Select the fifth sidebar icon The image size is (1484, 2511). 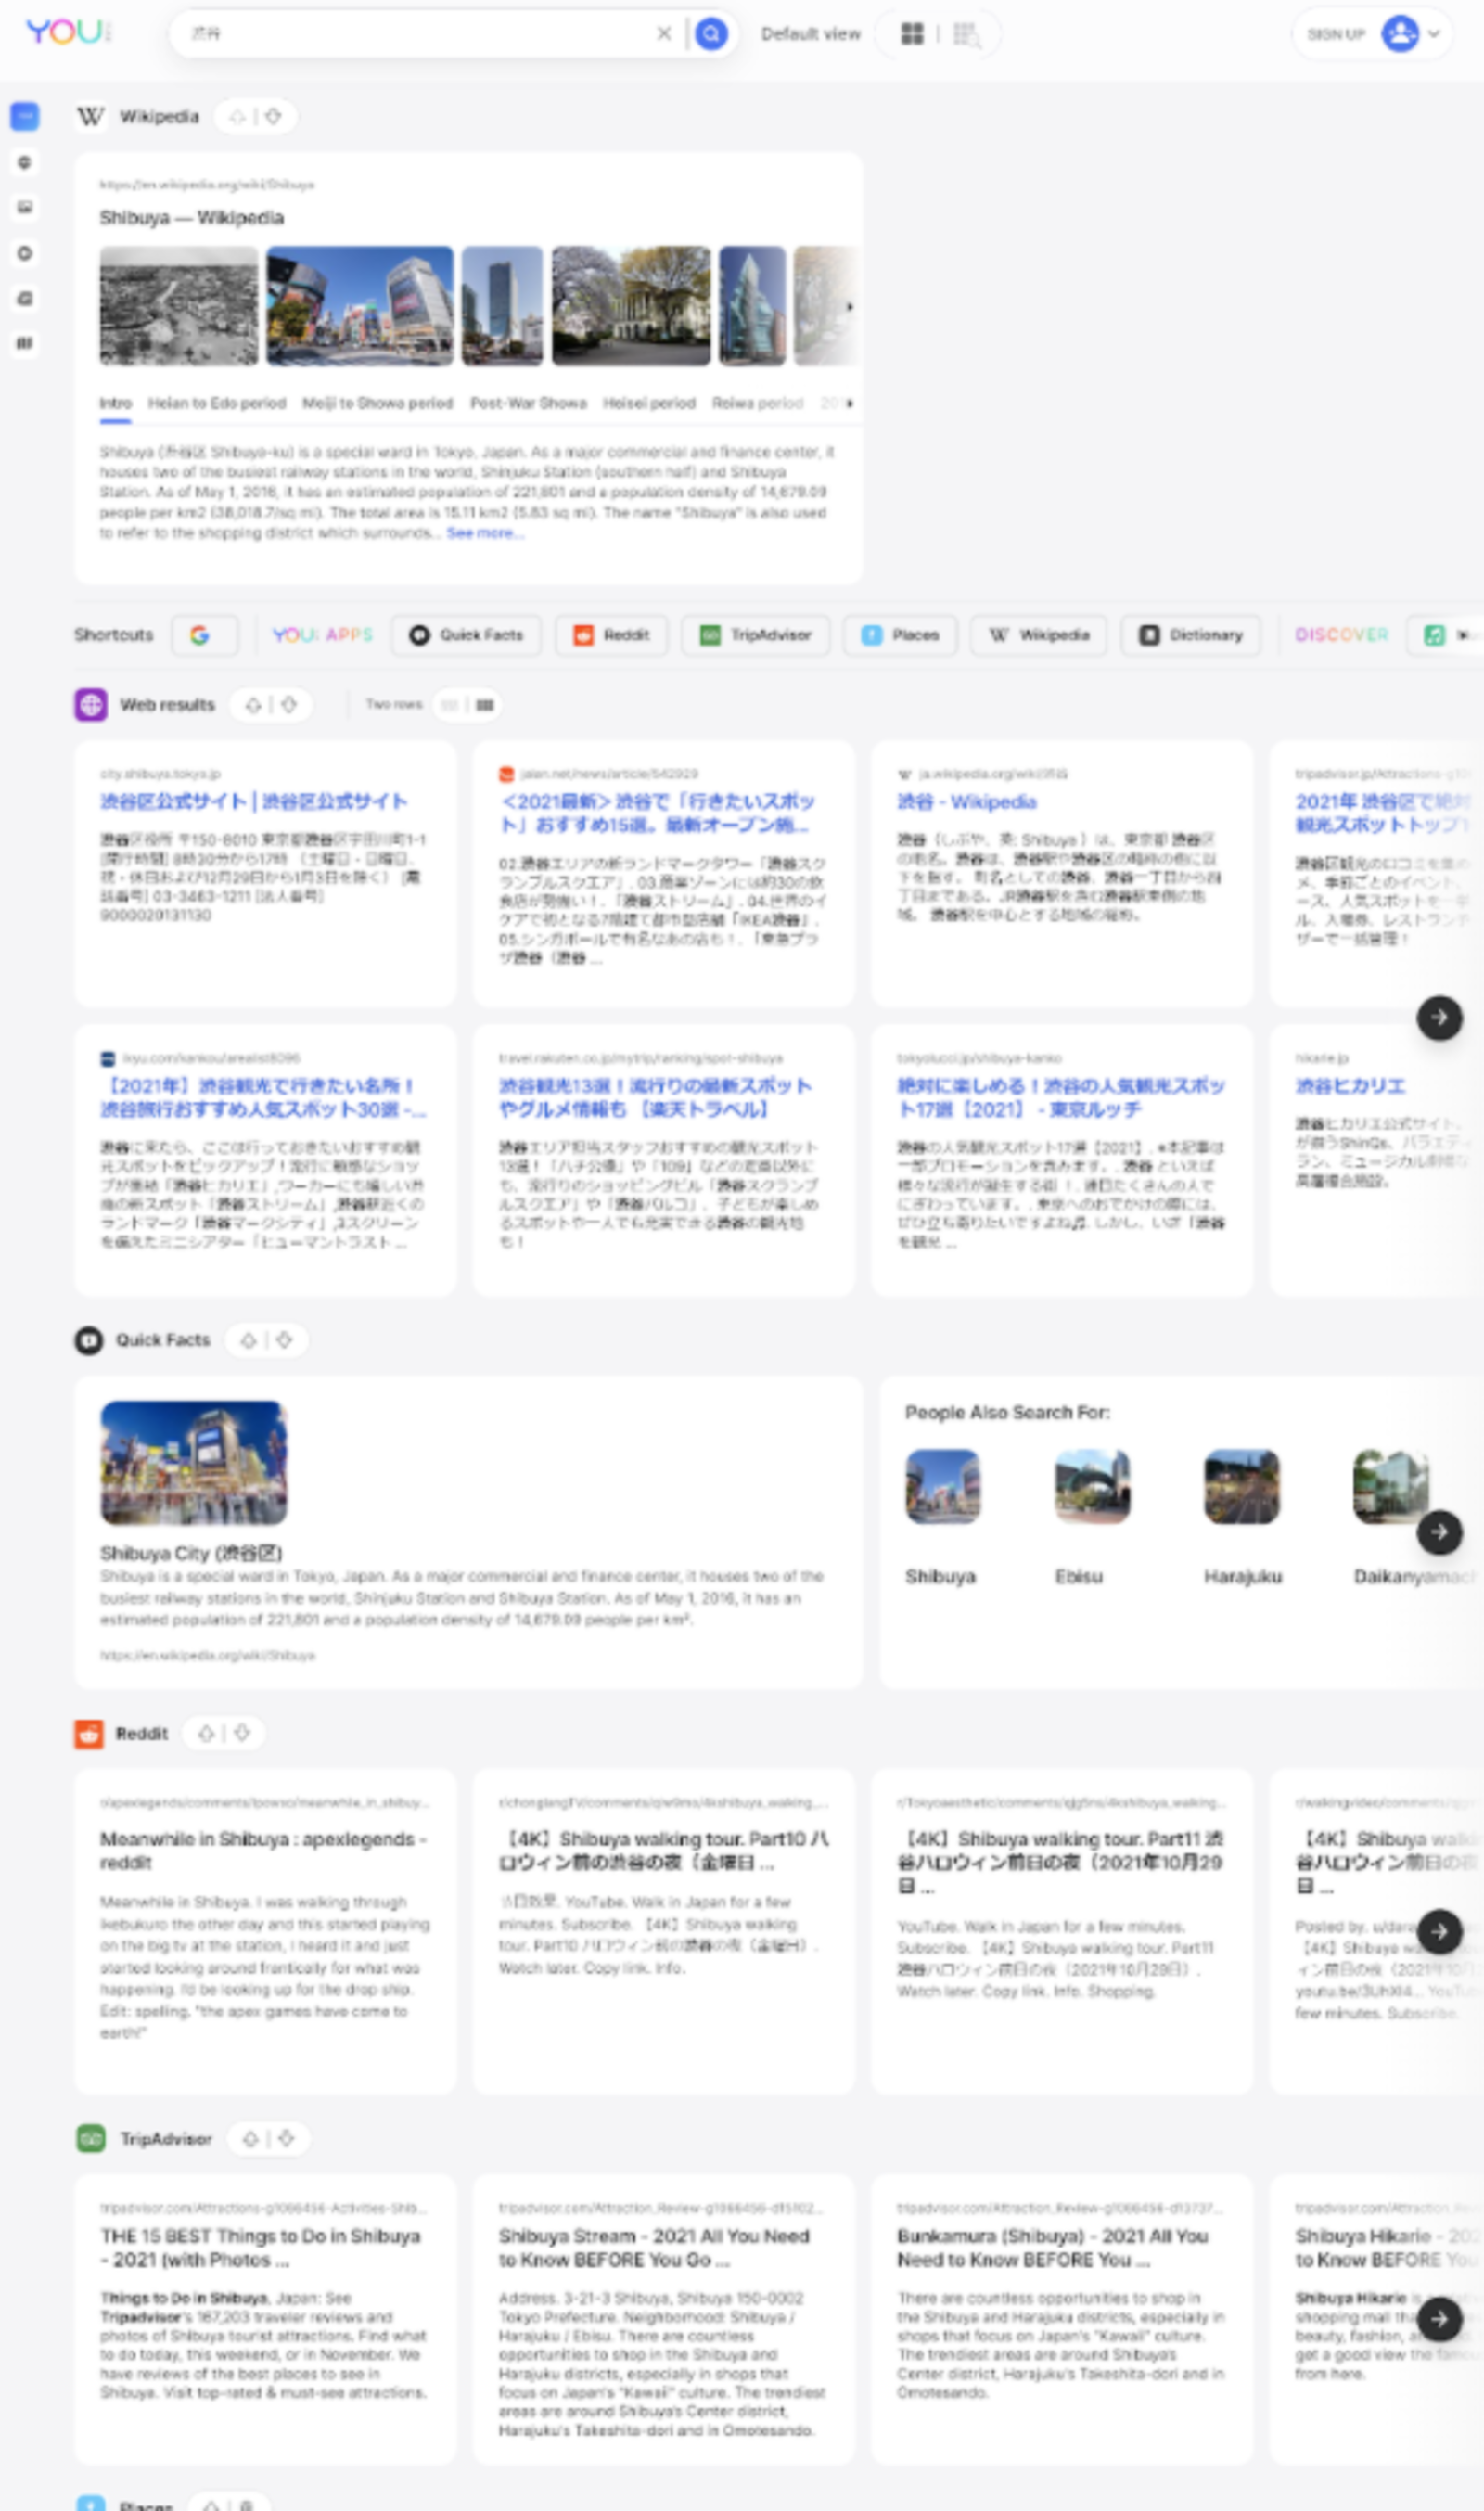[25, 298]
